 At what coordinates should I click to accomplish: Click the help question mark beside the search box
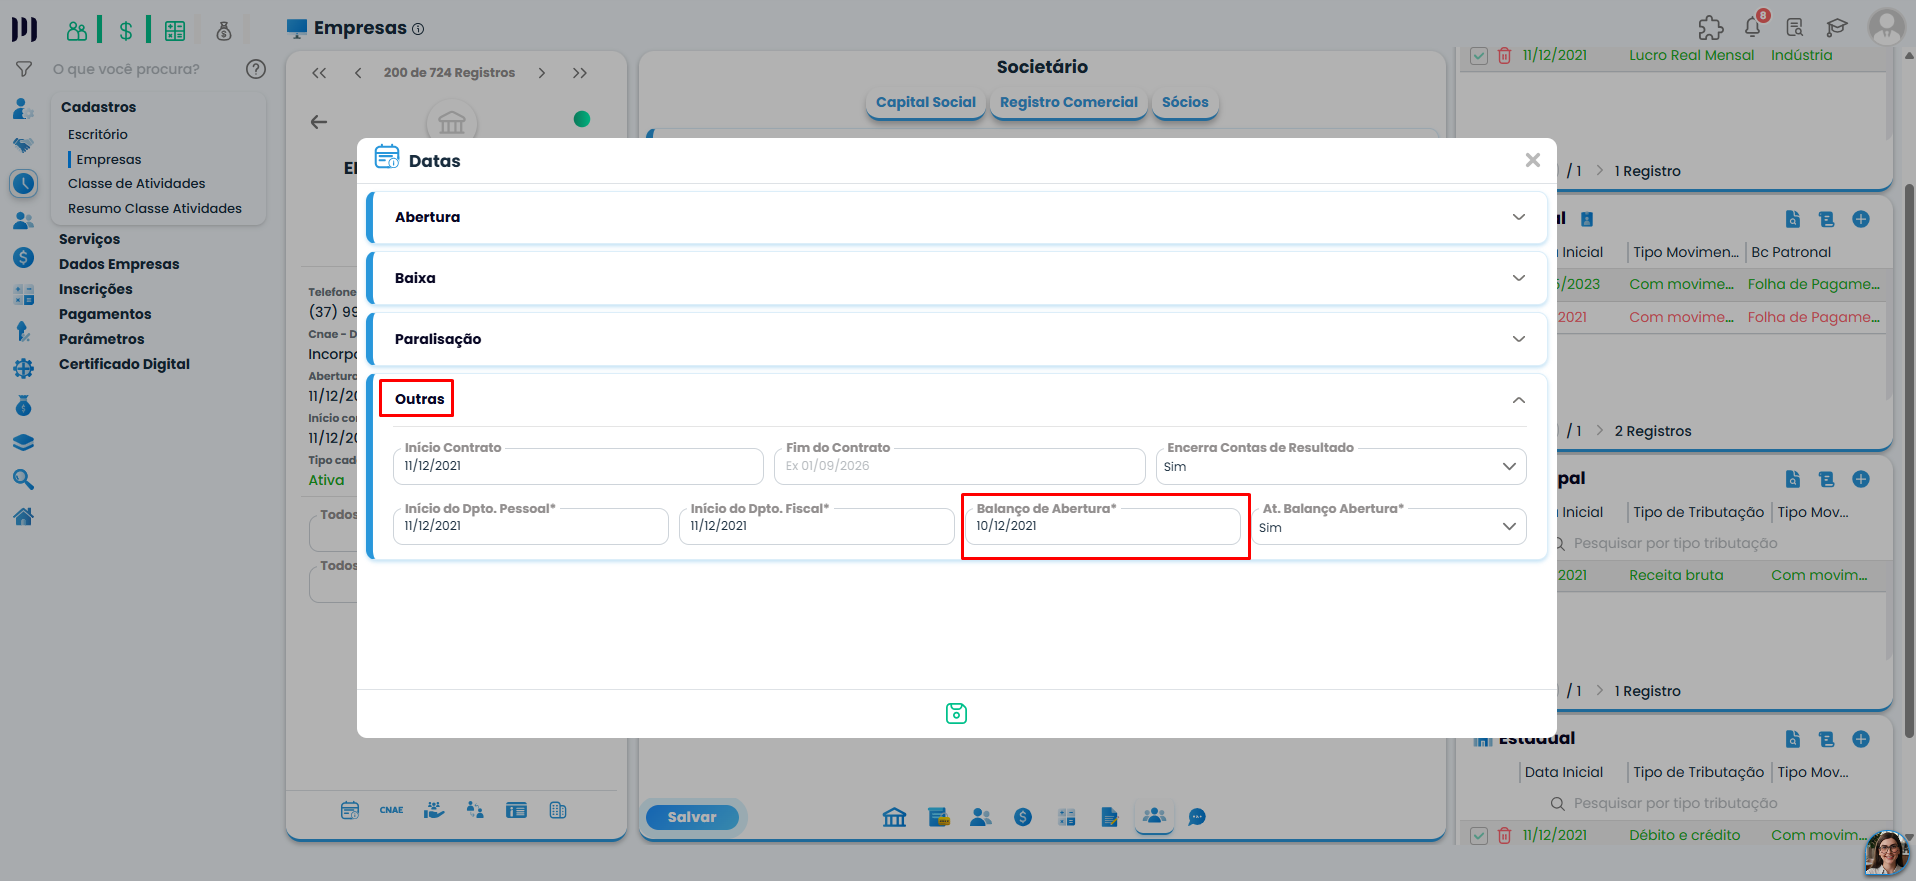pos(256,69)
